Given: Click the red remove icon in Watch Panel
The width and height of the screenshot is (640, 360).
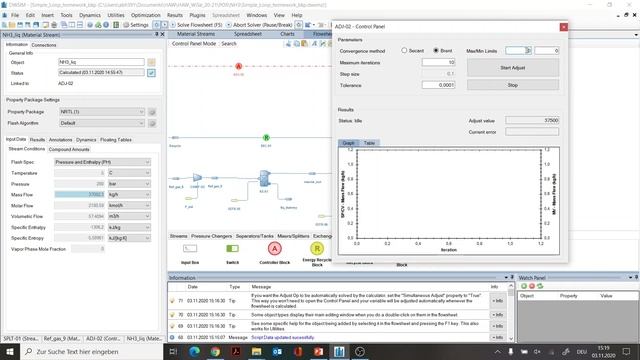Looking at the screenshot, I should tap(532, 286).
